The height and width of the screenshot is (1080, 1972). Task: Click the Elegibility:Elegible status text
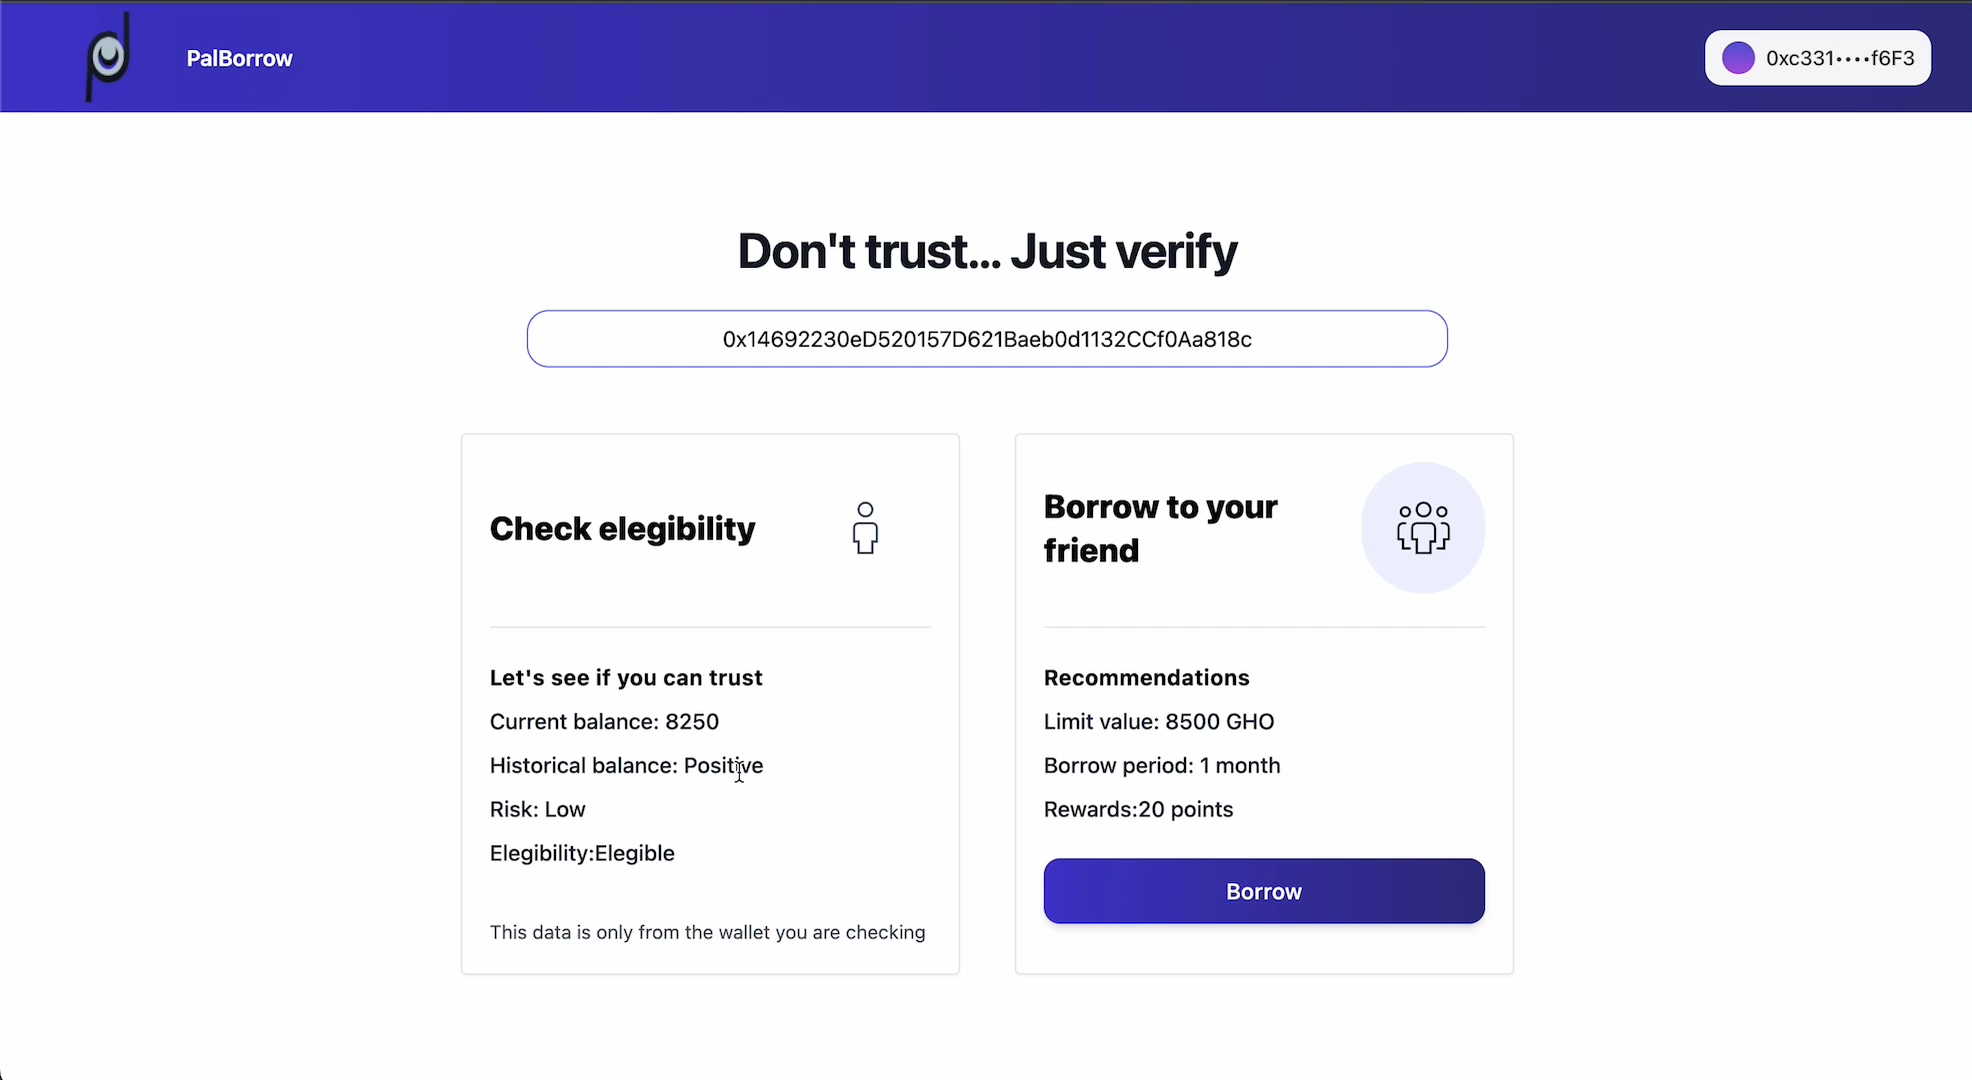[582, 854]
